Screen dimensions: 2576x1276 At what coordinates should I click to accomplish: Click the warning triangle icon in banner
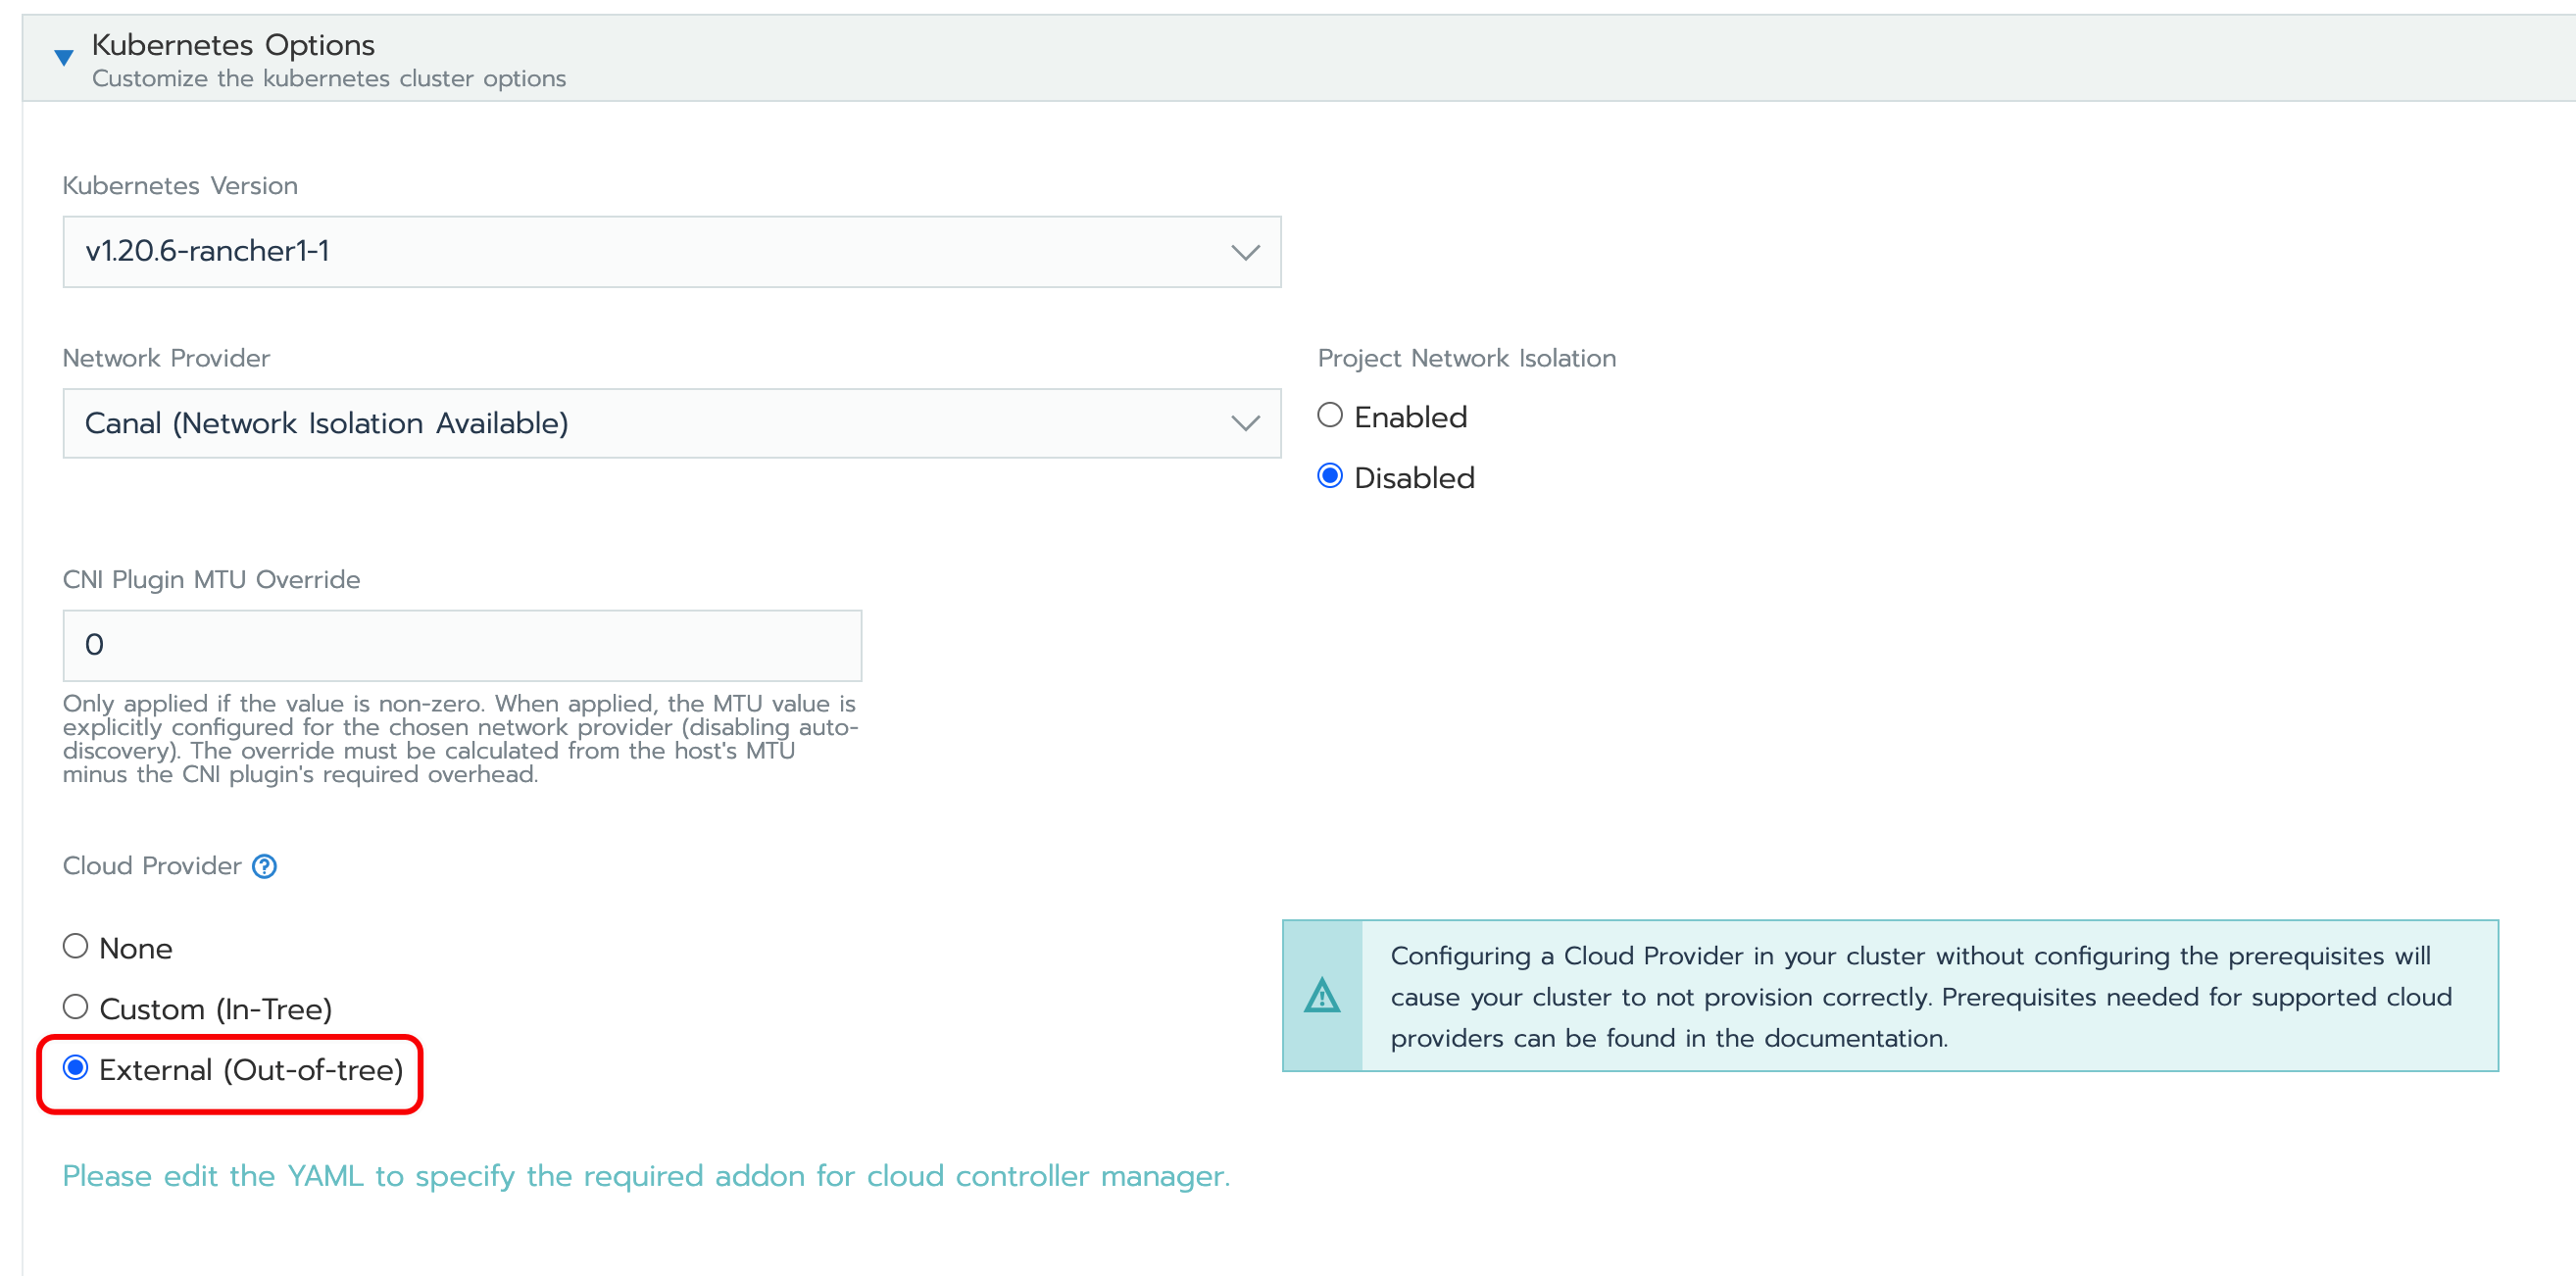tap(1322, 996)
